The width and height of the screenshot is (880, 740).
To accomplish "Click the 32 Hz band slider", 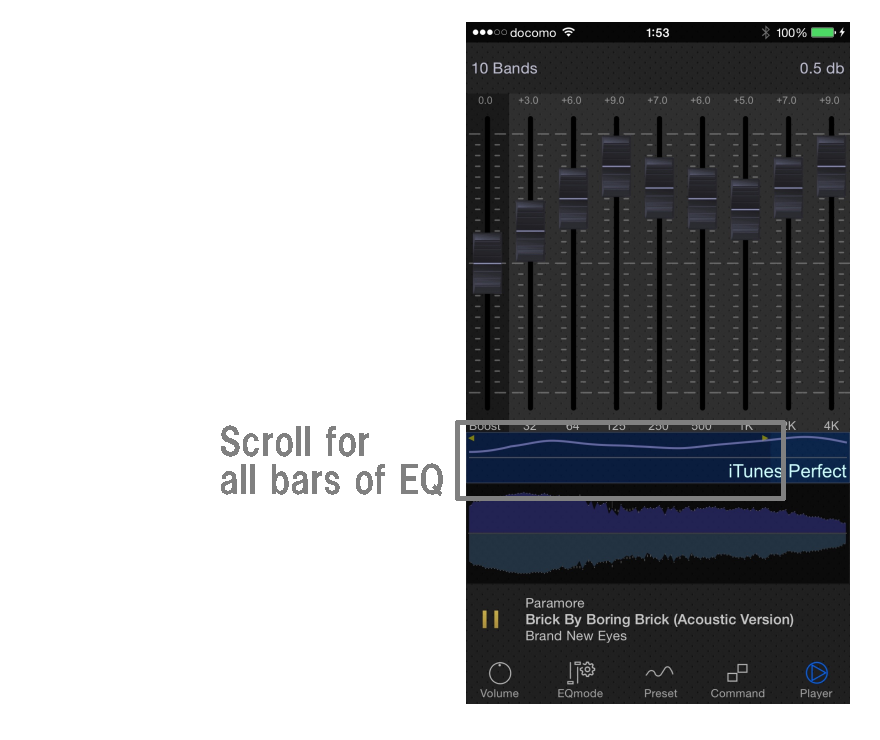I will (x=530, y=231).
